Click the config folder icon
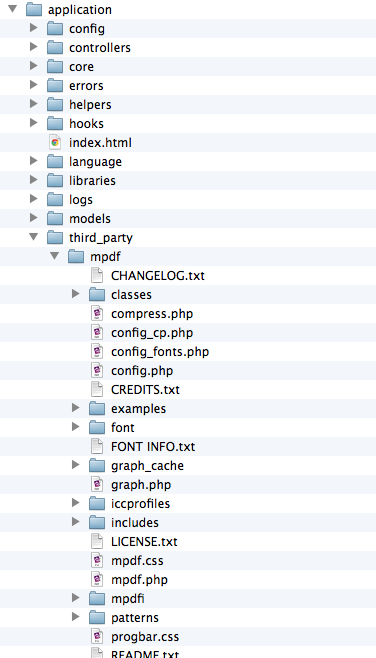Viewport: 376px width, 658px height. click(55, 29)
